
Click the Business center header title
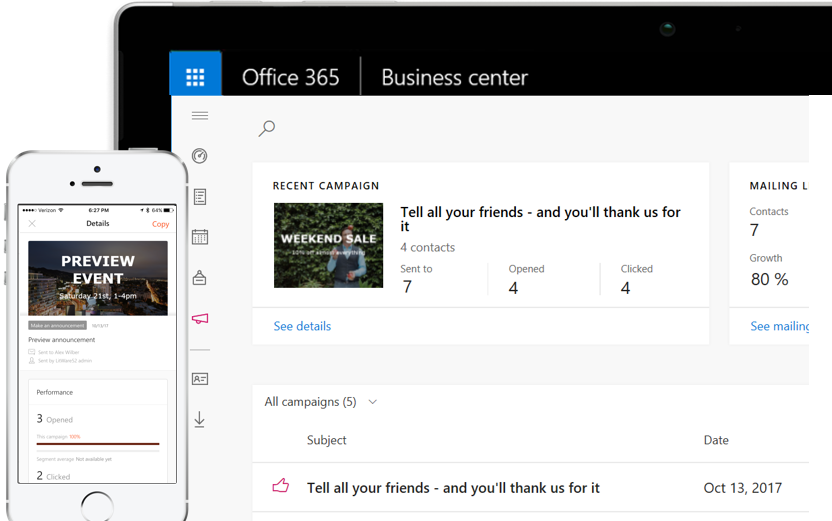(x=455, y=77)
